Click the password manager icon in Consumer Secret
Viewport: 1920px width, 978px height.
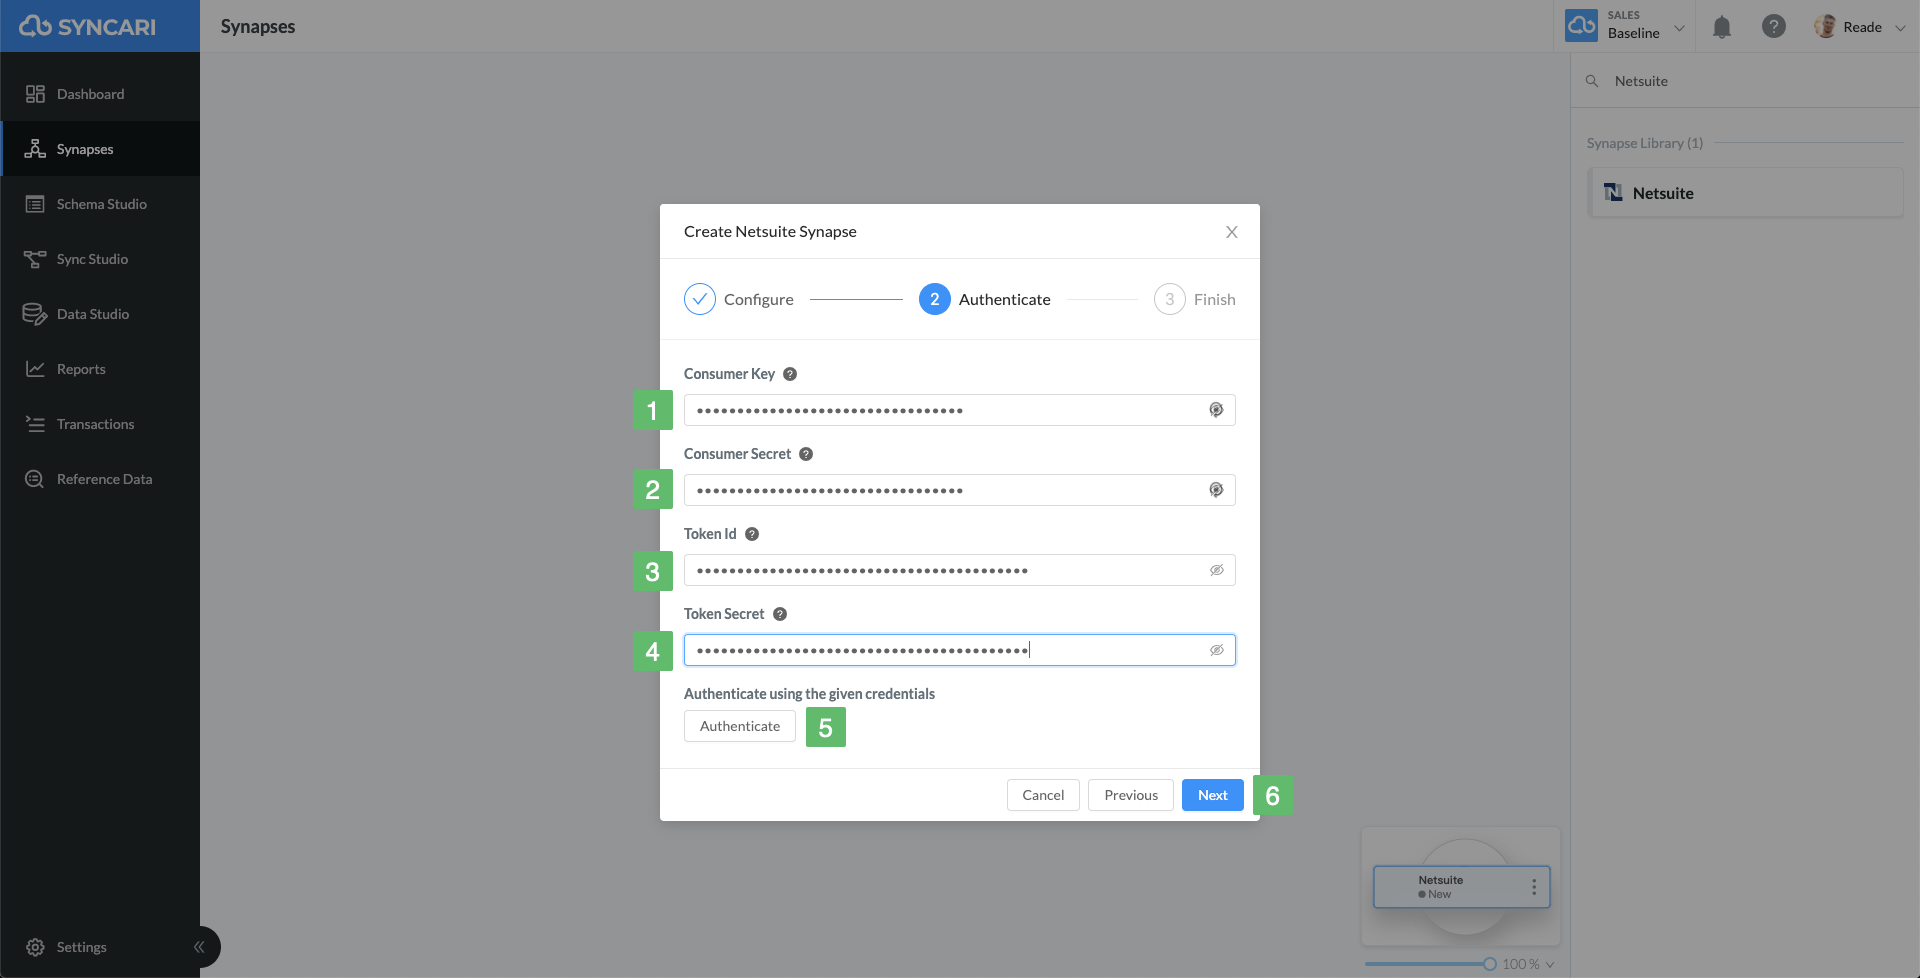(1216, 490)
